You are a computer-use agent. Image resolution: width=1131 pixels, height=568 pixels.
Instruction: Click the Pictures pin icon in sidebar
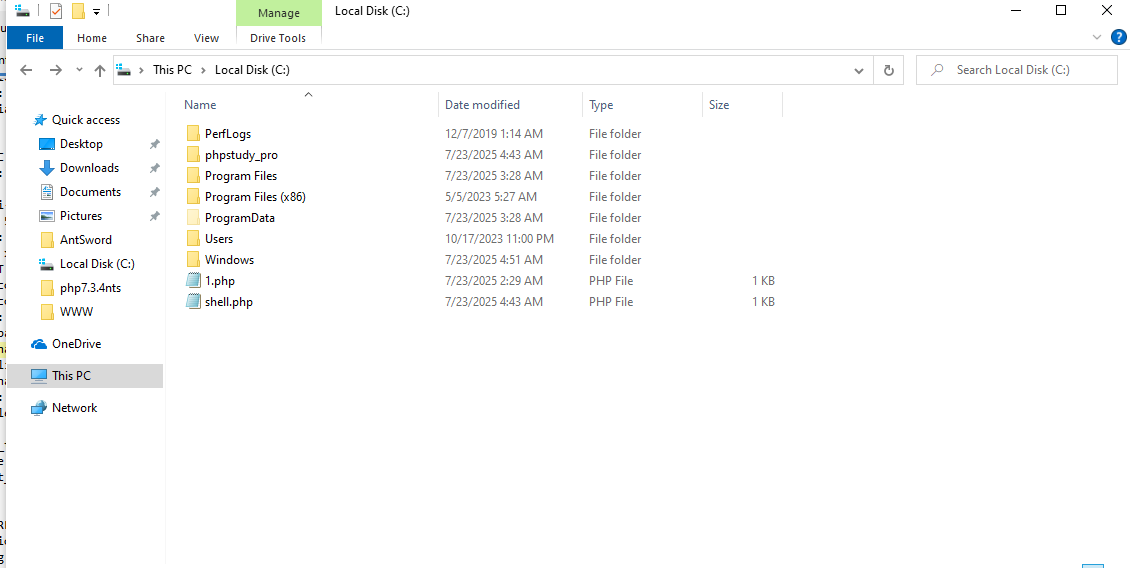tap(154, 216)
